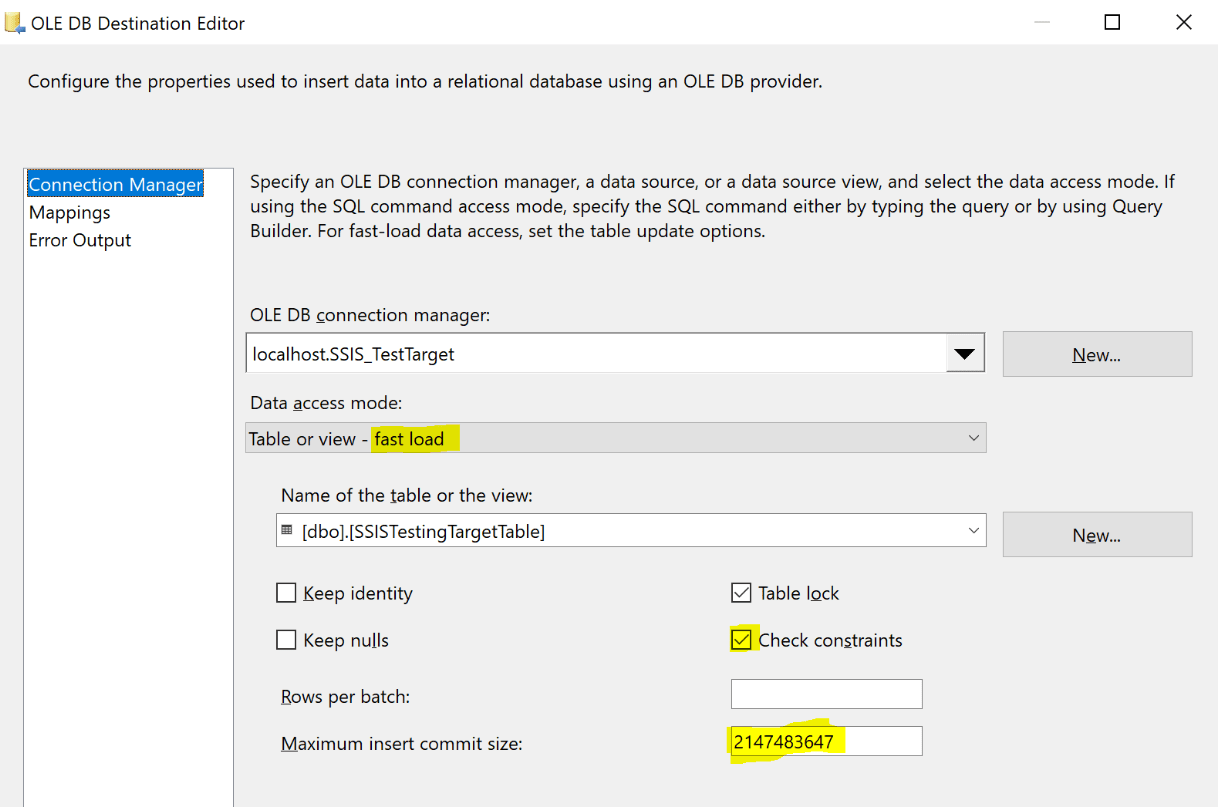Click the OLE DB Destination Editor title icon
This screenshot has height=807, width=1219.
[15, 22]
